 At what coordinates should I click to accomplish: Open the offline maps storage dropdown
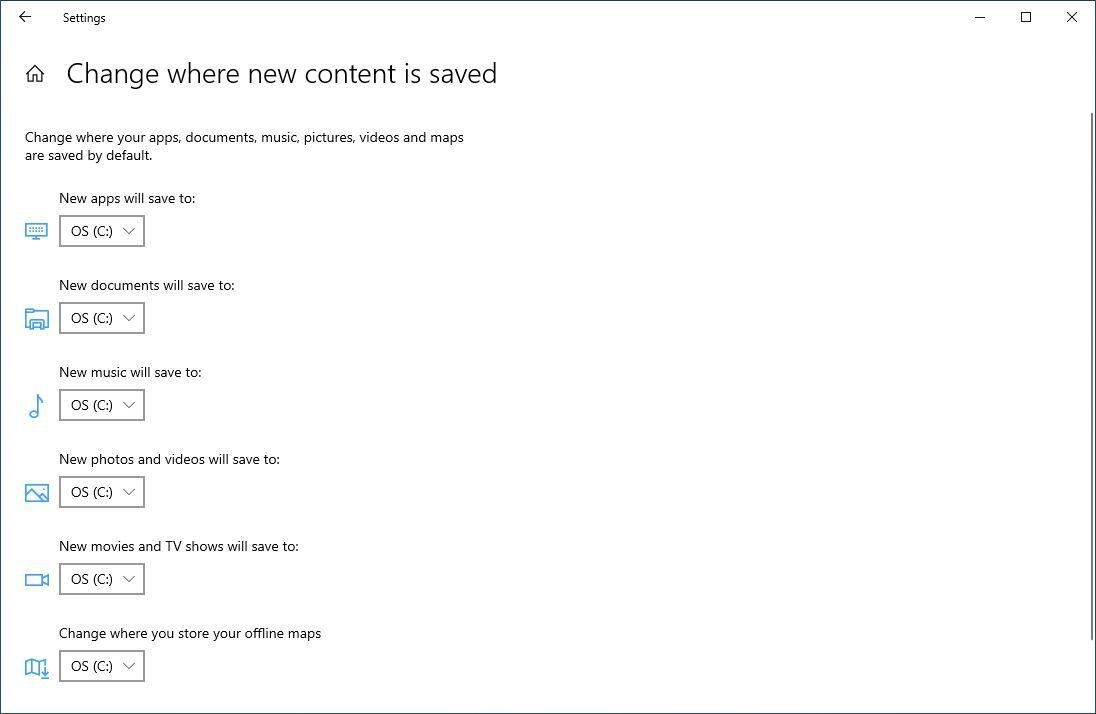(x=101, y=666)
